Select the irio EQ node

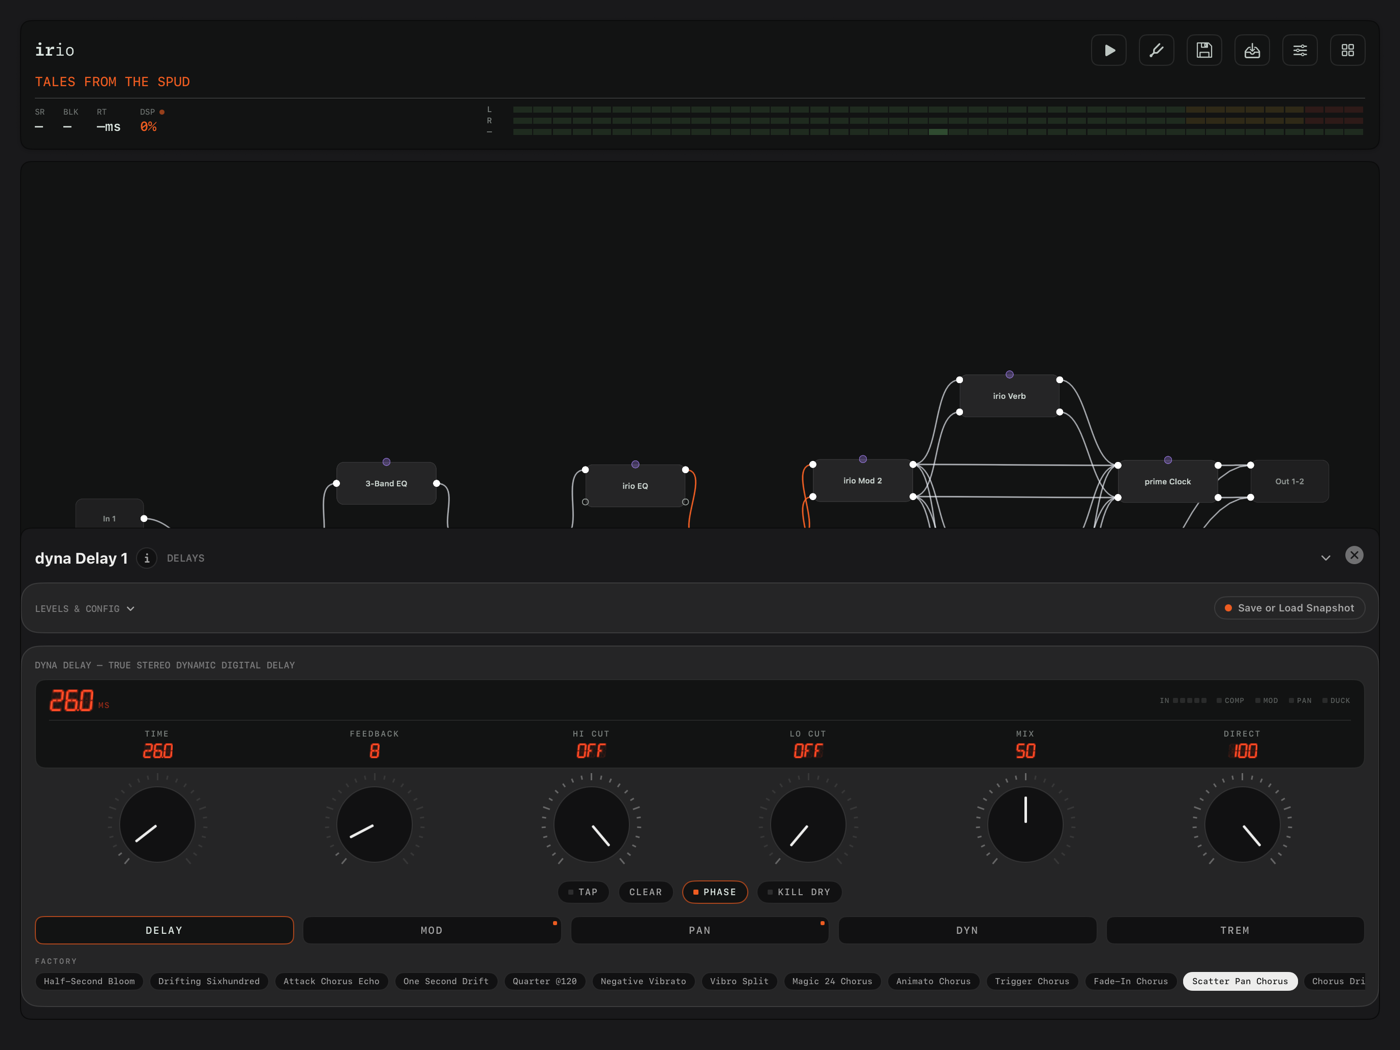coord(635,486)
